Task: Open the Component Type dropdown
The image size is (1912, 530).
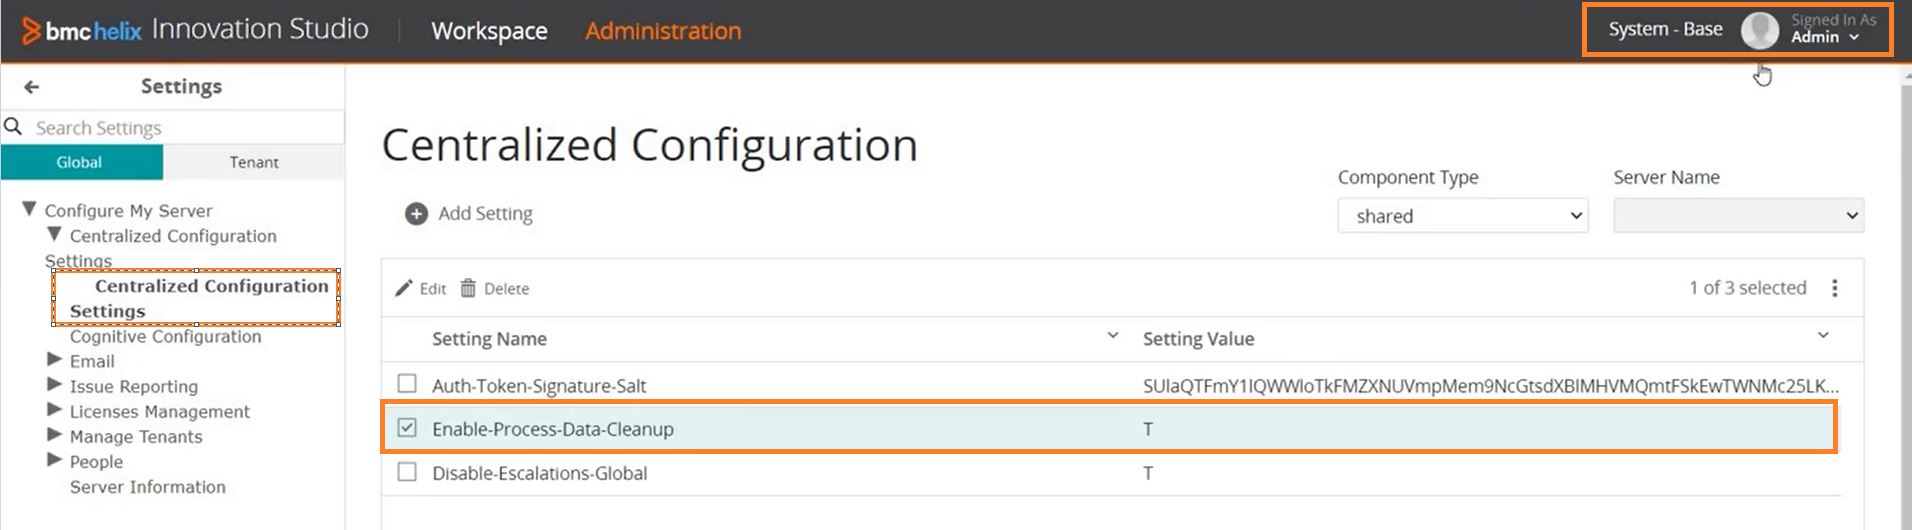Action: 1463,216
